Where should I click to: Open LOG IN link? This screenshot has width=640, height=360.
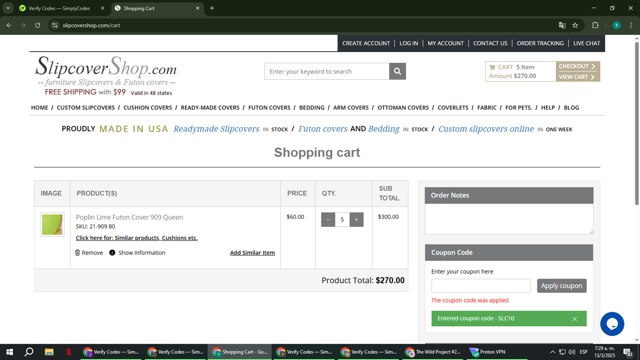click(409, 43)
